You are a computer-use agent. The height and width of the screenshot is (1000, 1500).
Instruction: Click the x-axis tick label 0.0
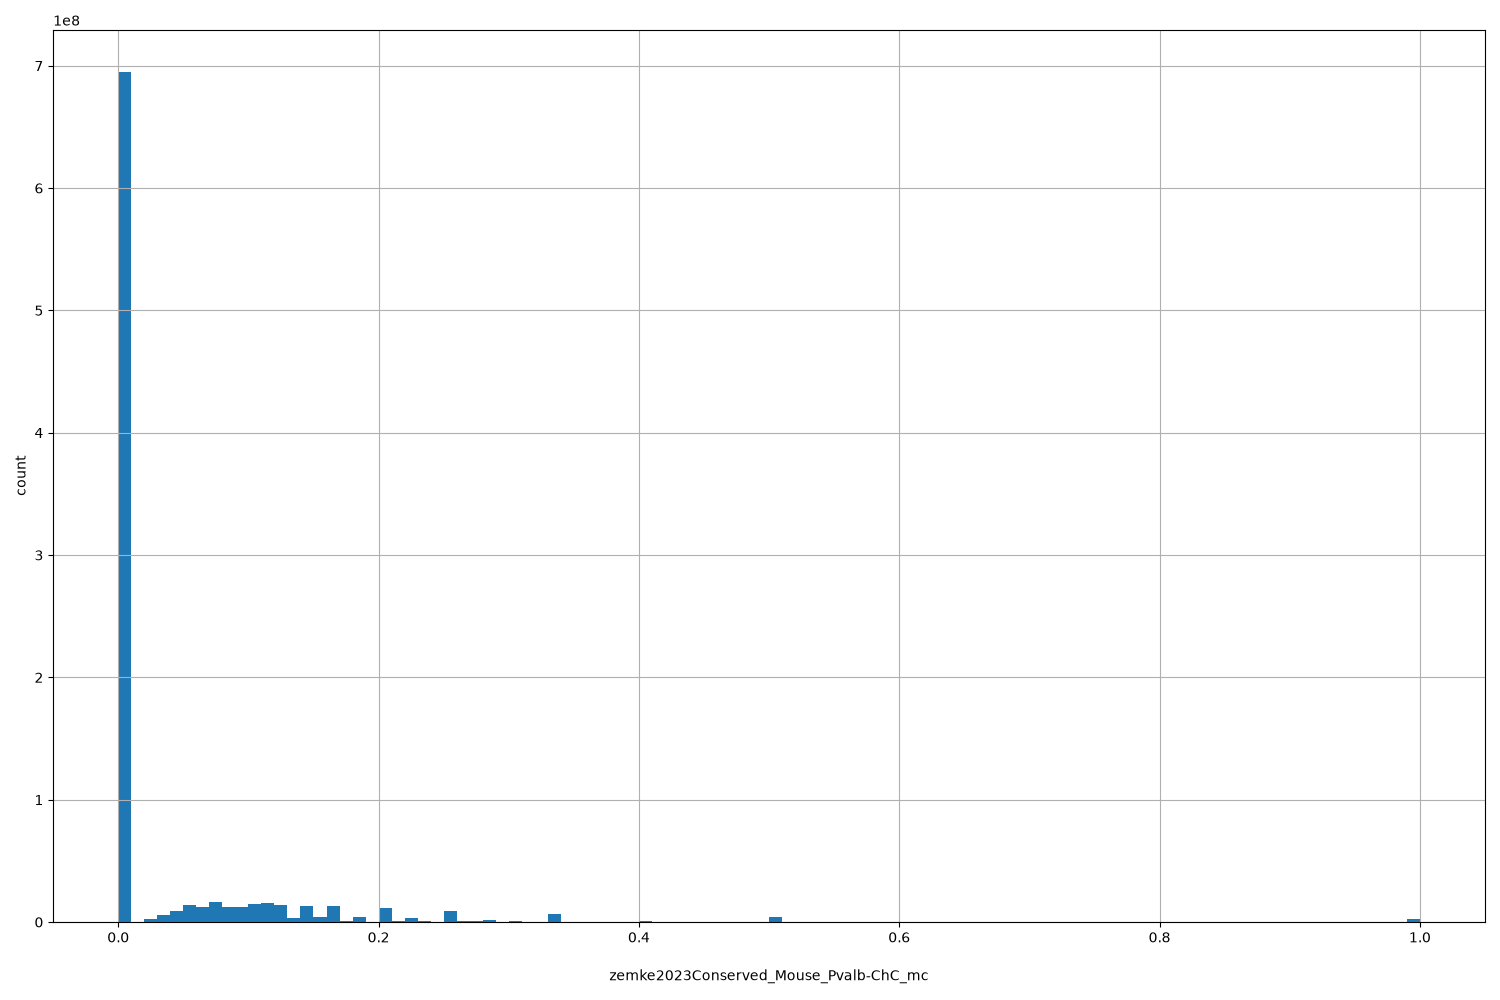pyautogui.click(x=119, y=938)
